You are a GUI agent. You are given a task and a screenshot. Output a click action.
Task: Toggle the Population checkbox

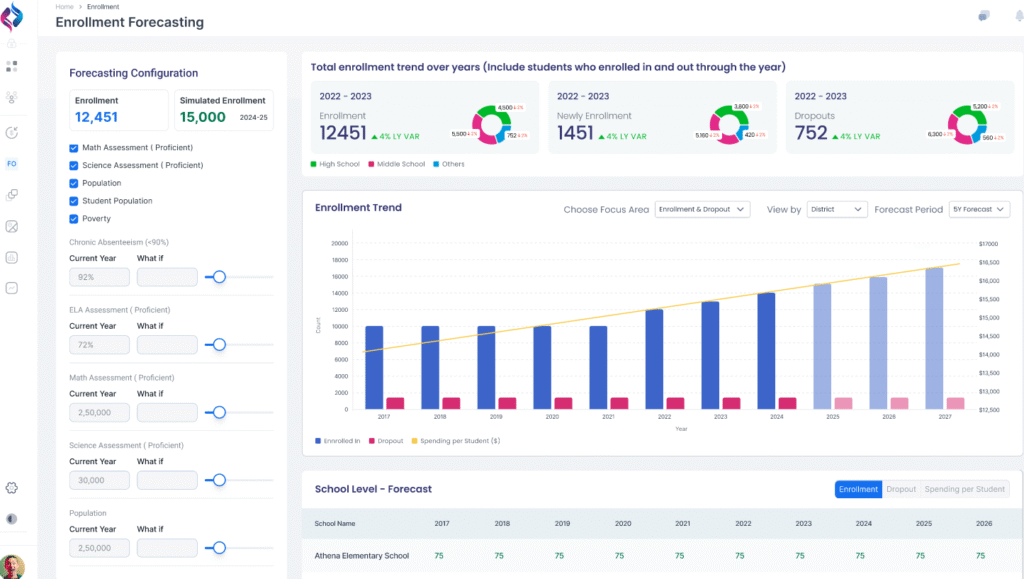pos(74,183)
